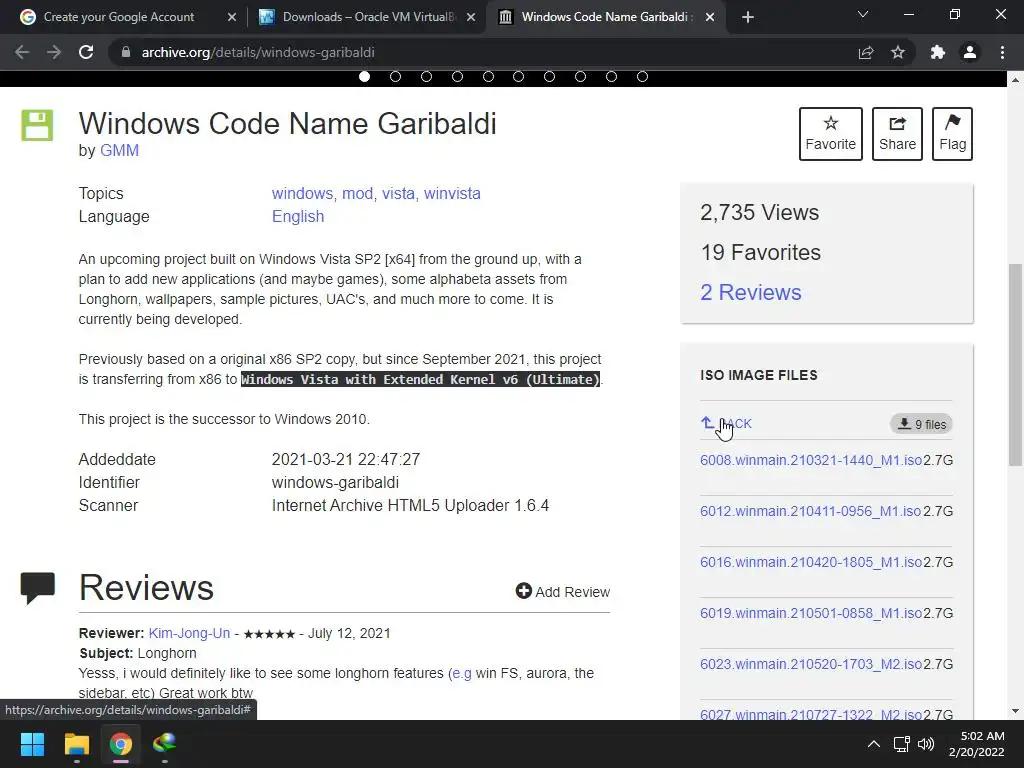Open the Extensions puzzle icon
This screenshot has height=768, width=1024.
click(938, 52)
